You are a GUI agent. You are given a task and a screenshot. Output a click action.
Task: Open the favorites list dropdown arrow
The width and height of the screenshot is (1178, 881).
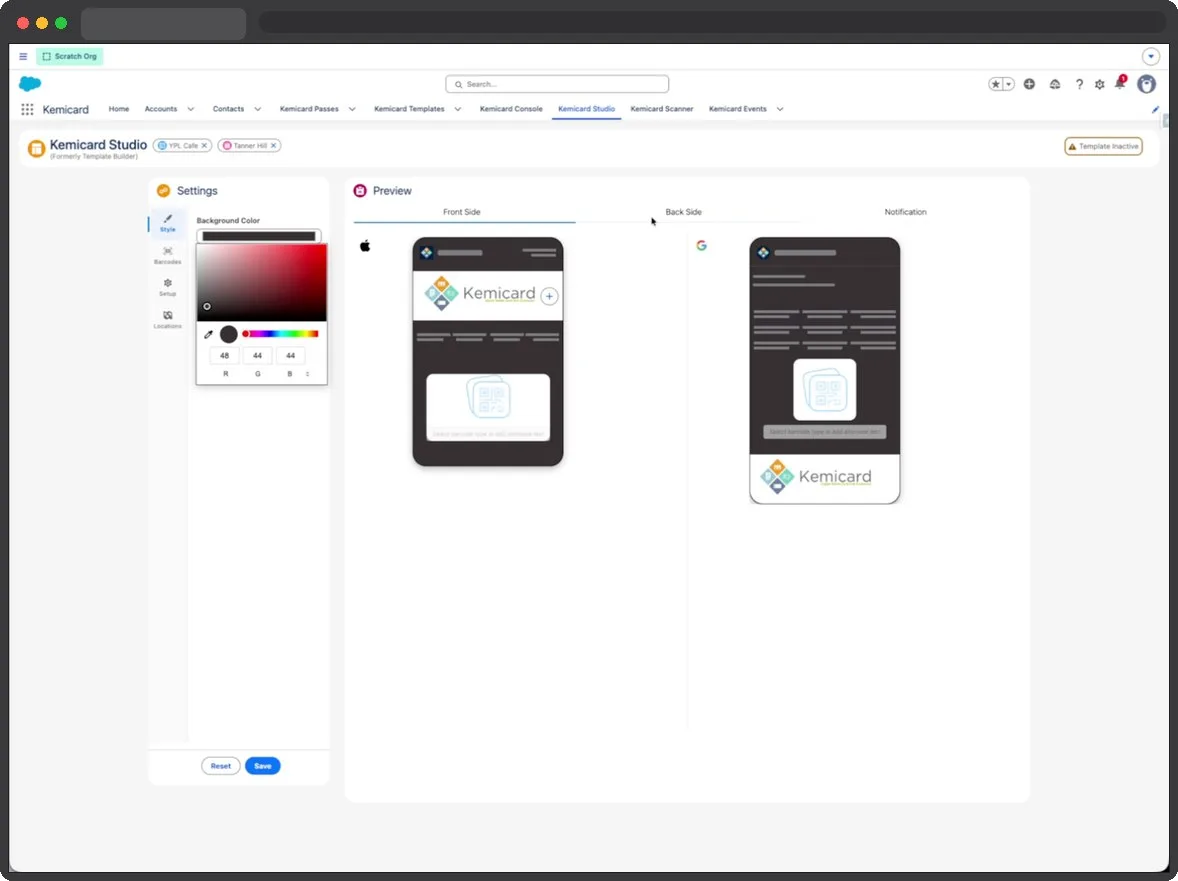pos(1009,84)
